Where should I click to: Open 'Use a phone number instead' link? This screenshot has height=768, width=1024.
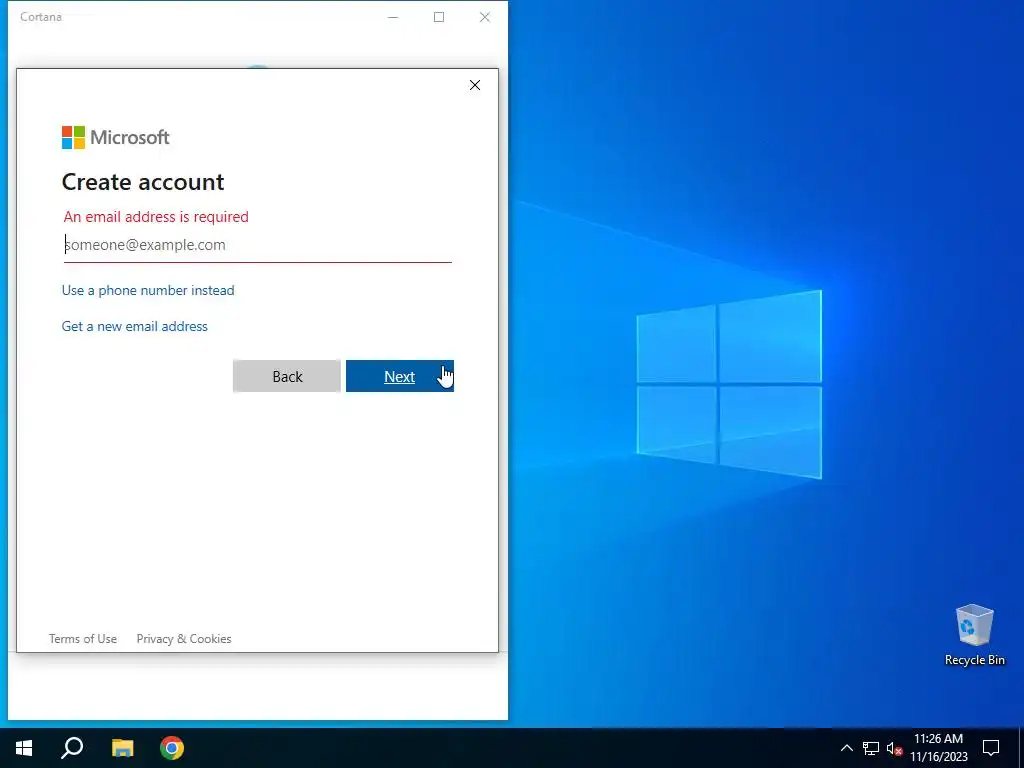[x=148, y=290]
